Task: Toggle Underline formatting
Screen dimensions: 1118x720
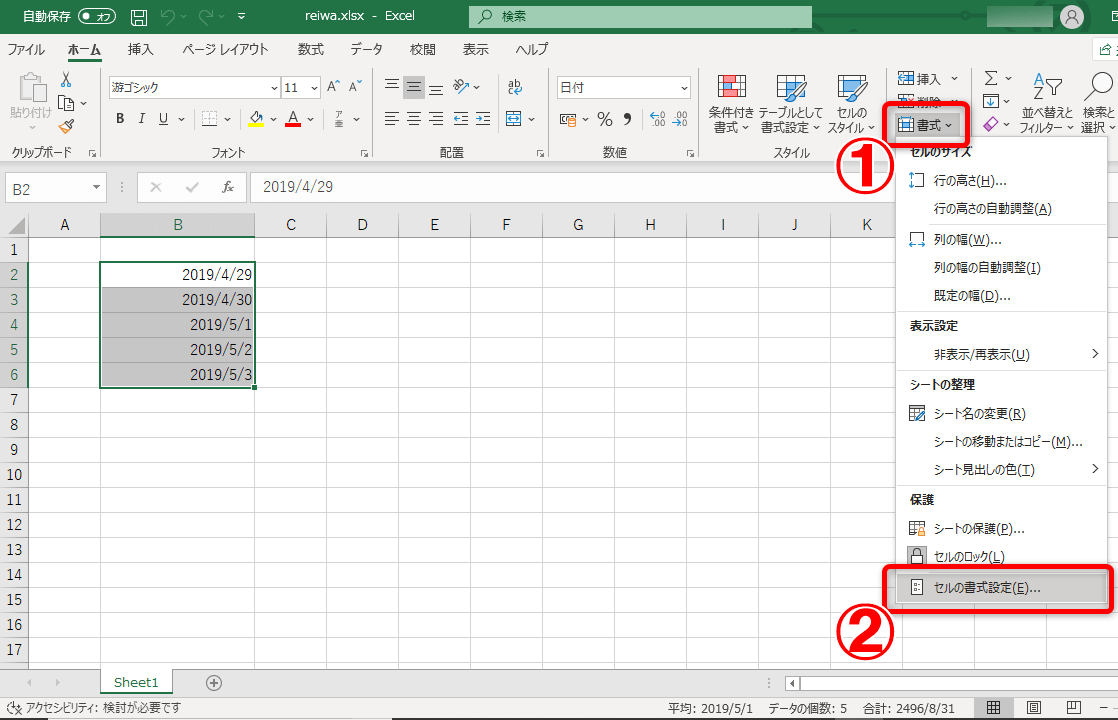Action: (163, 119)
